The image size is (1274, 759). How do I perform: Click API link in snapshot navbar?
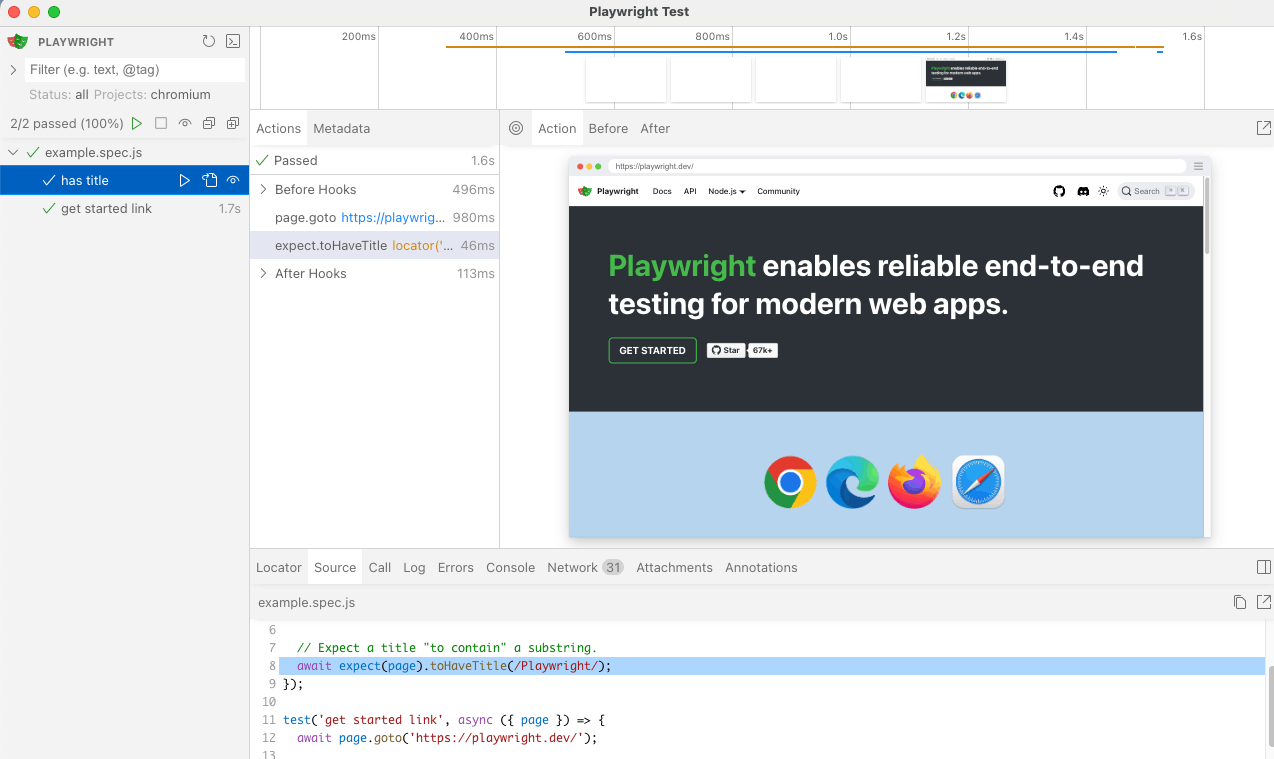click(690, 191)
